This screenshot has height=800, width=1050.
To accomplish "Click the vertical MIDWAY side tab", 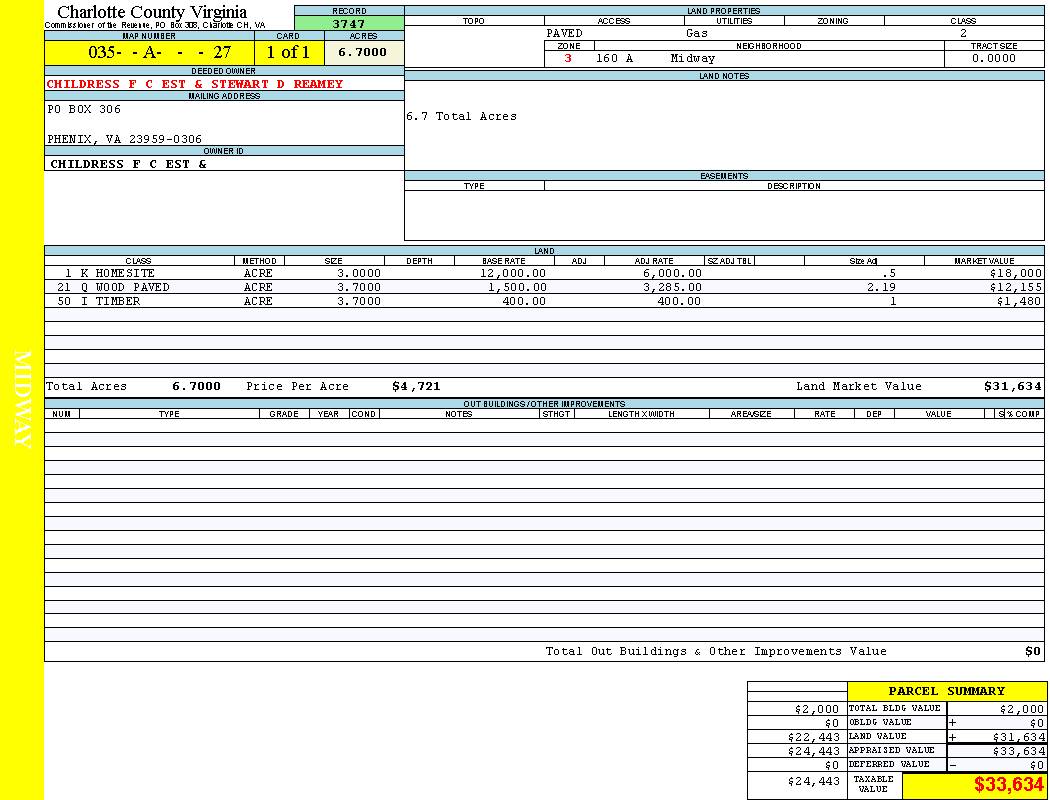I will click(22, 400).
